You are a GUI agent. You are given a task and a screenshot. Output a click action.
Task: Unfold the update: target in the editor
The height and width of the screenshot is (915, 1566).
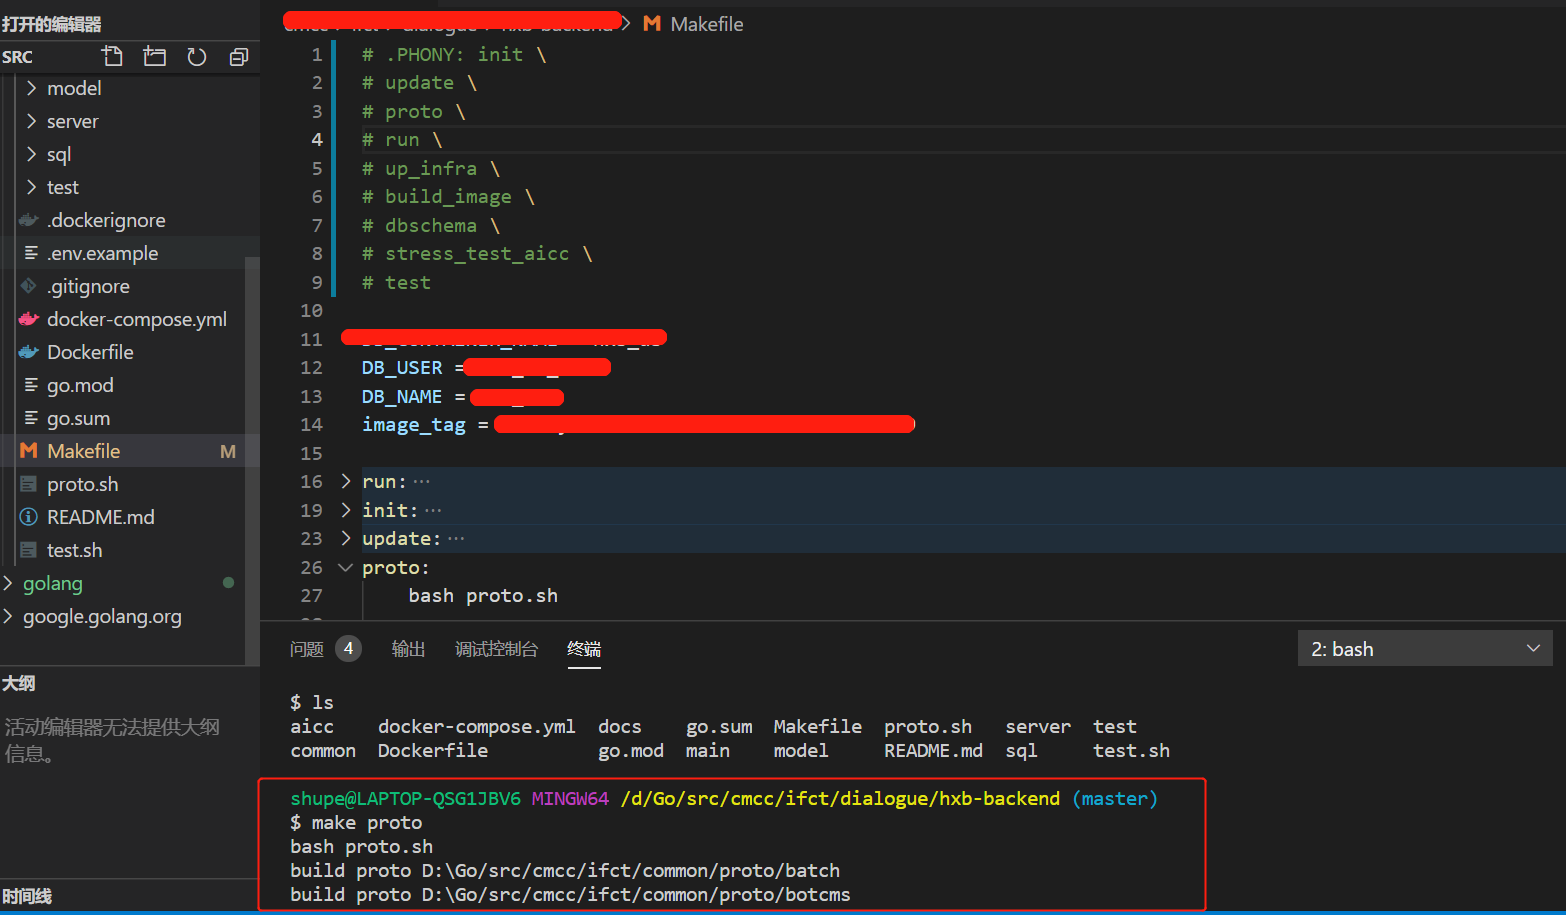346,538
